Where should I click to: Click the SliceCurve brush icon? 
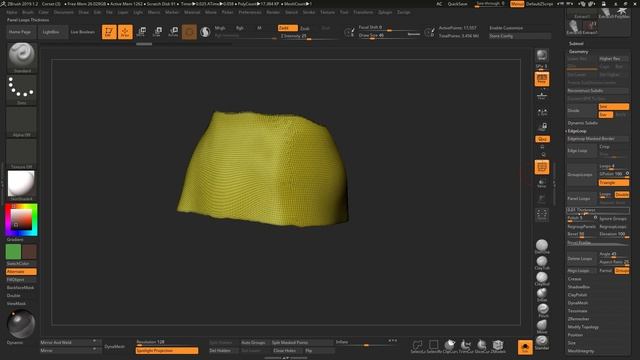click(482, 346)
